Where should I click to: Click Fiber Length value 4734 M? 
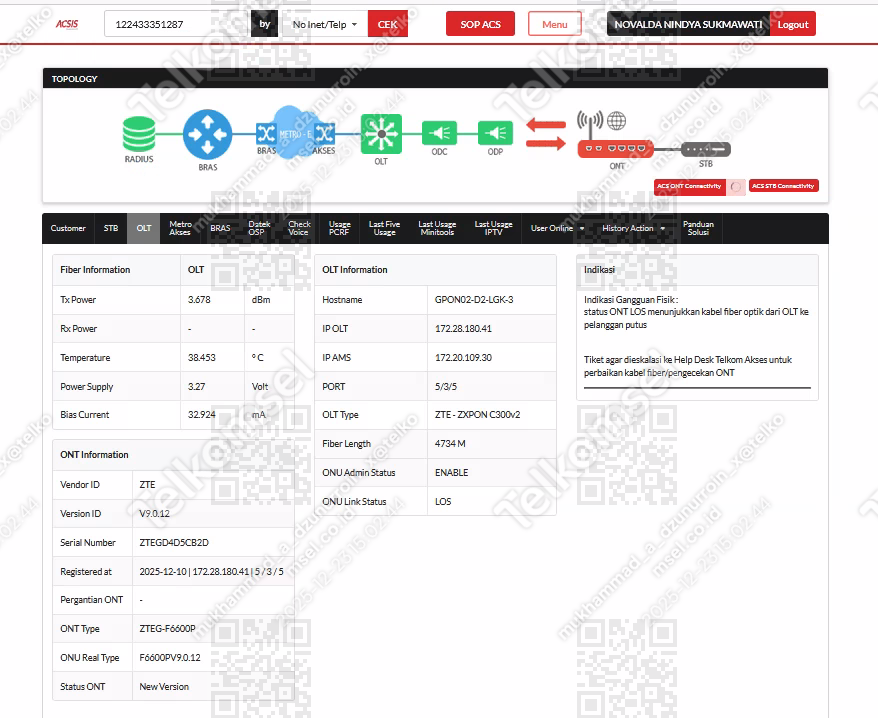tap(450, 444)
